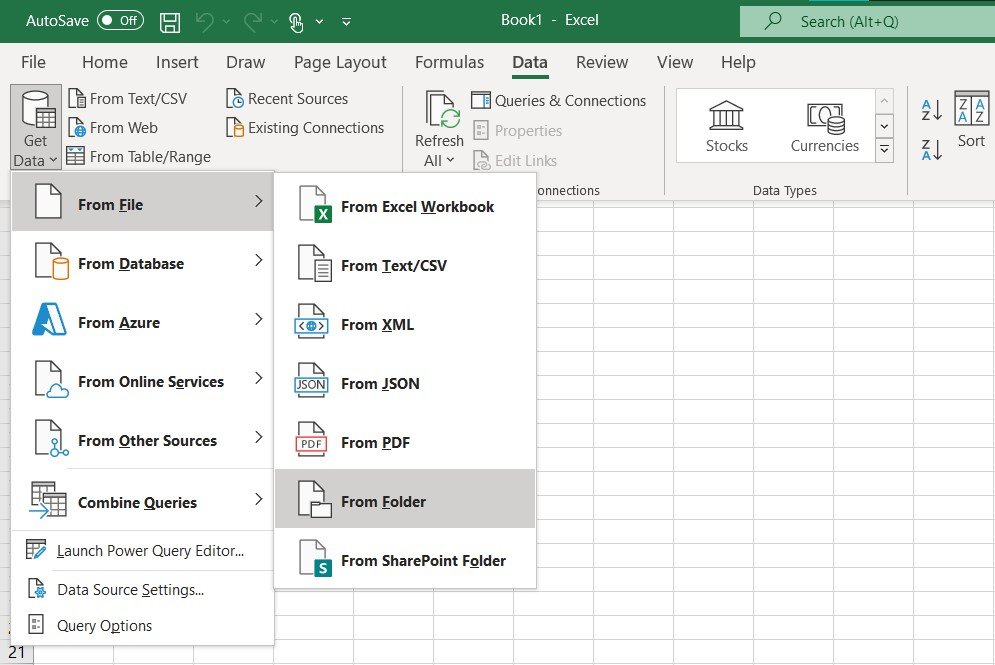
Task: Choose From Folder
Action: pyautogui.click(x=405, y=499)
